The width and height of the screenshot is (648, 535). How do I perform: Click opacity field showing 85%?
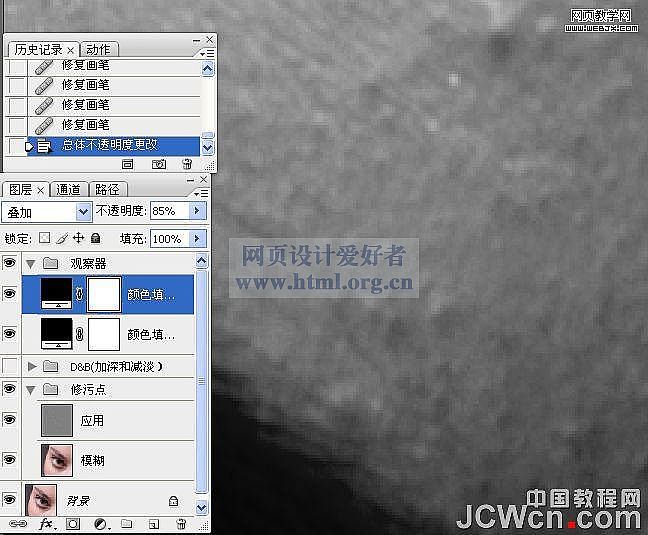(170, 211)
